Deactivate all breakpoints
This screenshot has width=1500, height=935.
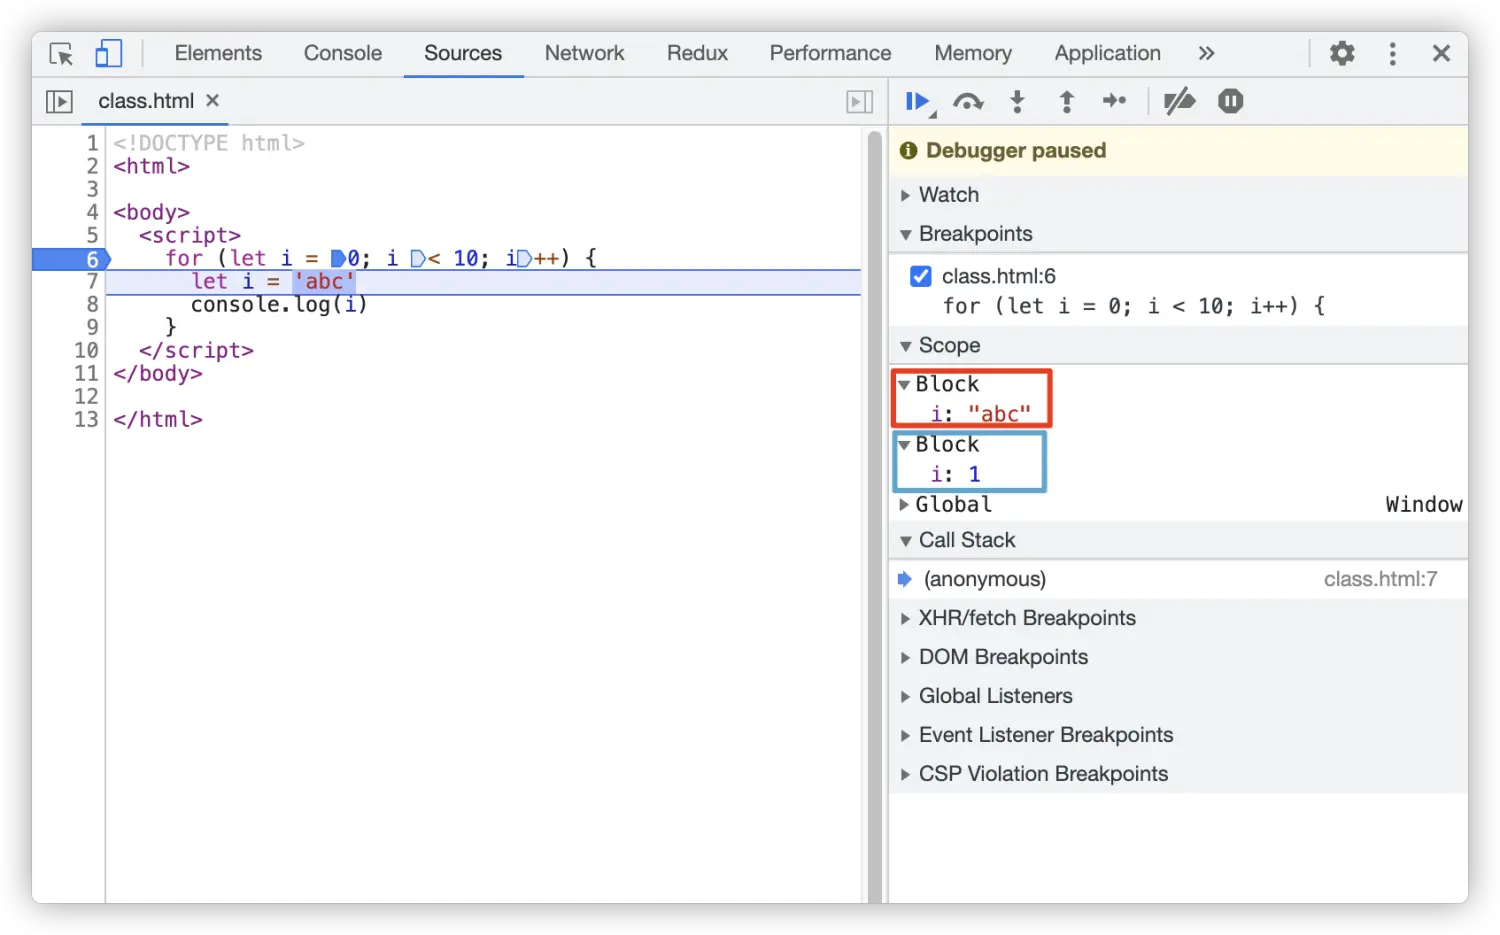[x=1180, y=101]
